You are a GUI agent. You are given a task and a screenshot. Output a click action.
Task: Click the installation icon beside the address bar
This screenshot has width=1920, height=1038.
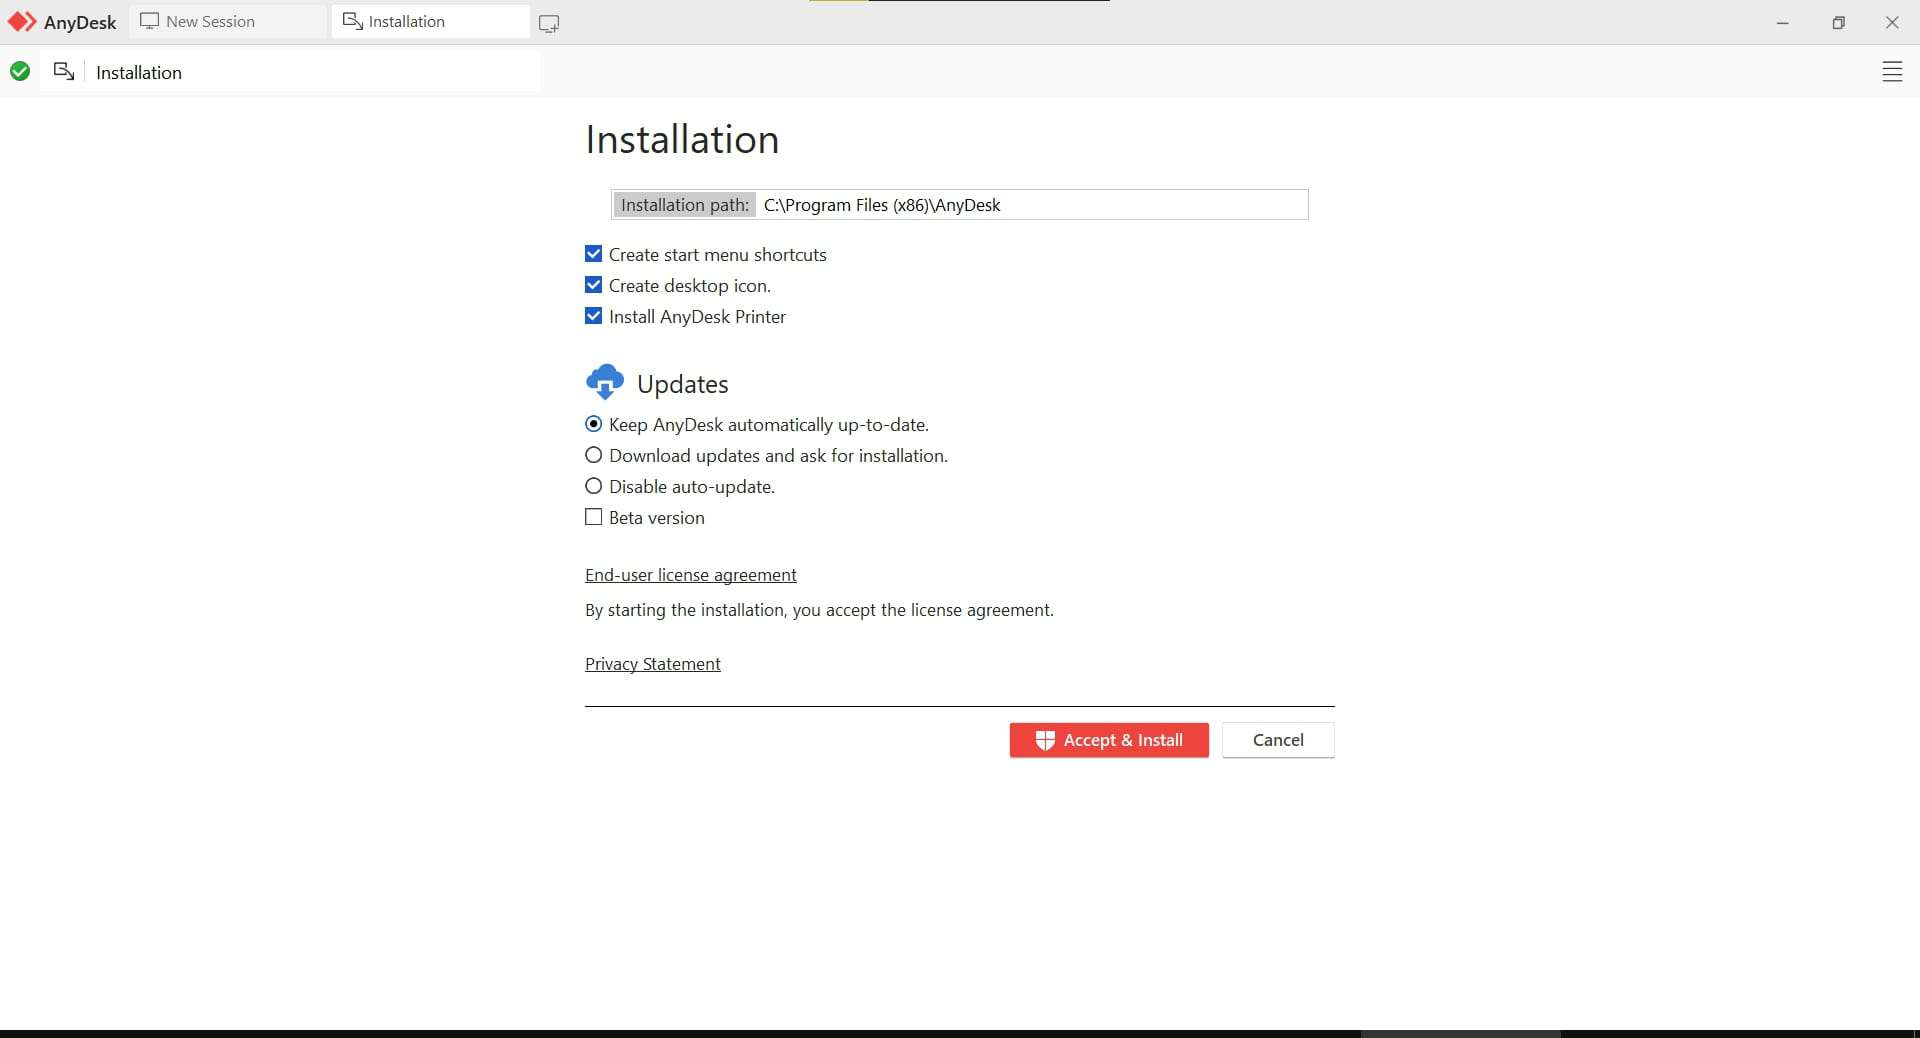[64, 72]
